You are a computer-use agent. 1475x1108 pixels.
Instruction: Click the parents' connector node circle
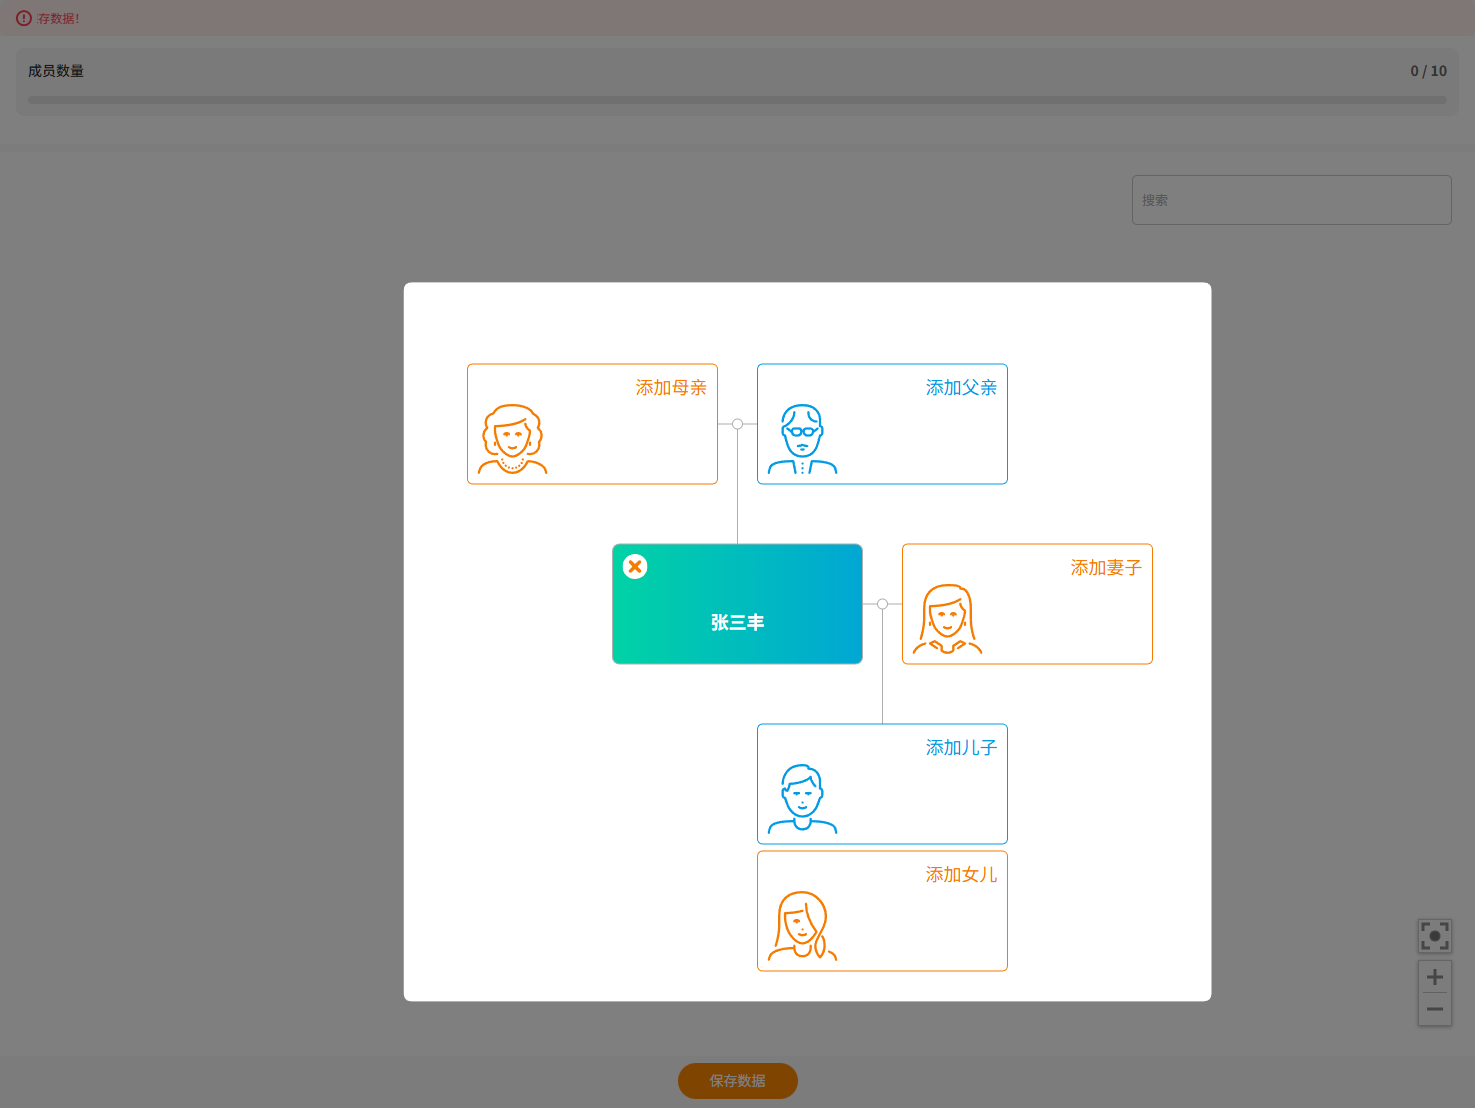pyautogui.click(x=737, y=424)
